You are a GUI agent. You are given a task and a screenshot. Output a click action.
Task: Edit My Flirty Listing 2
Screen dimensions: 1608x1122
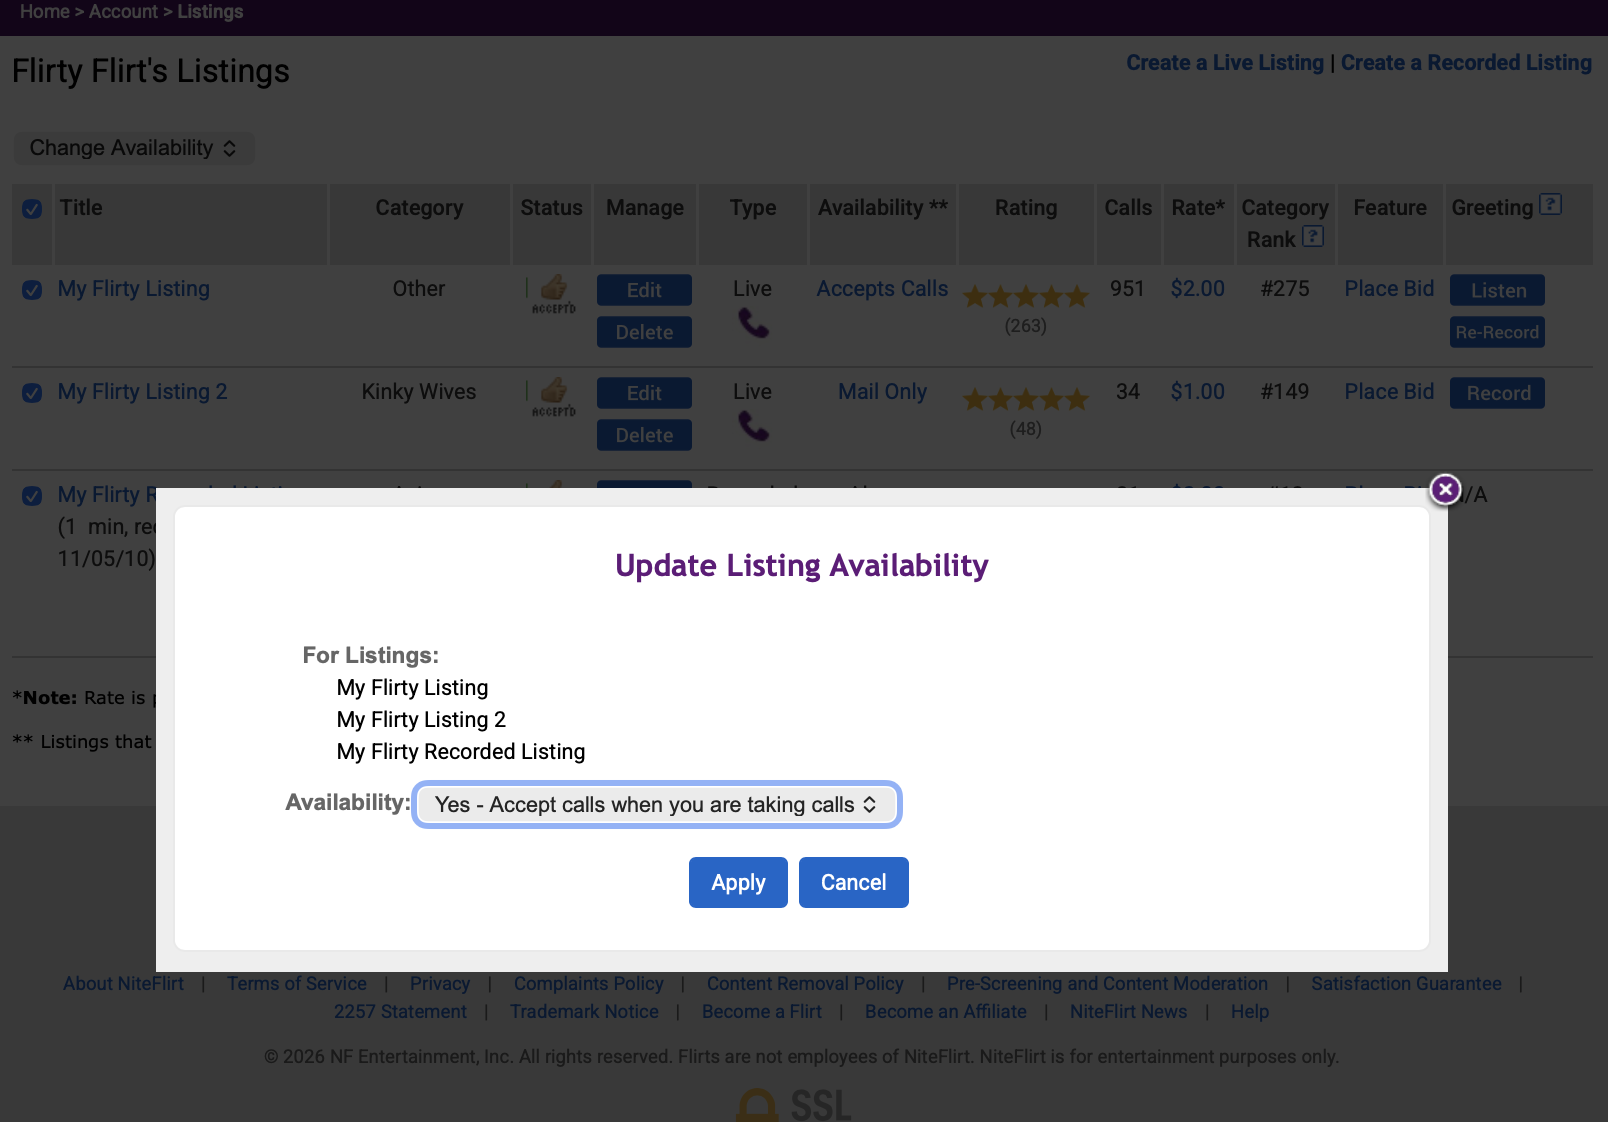[x=644, y=393]
